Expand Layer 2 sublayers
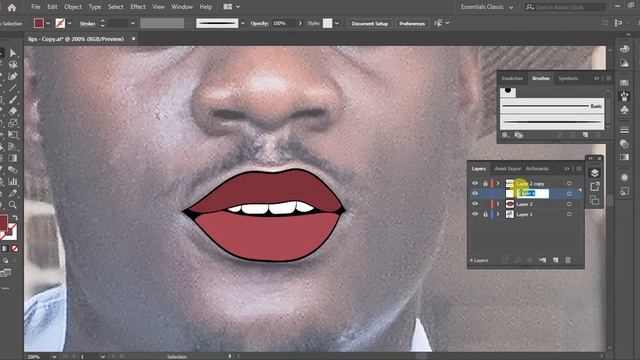The height and width of the screenshot is (360, 640). pos(498,204)
